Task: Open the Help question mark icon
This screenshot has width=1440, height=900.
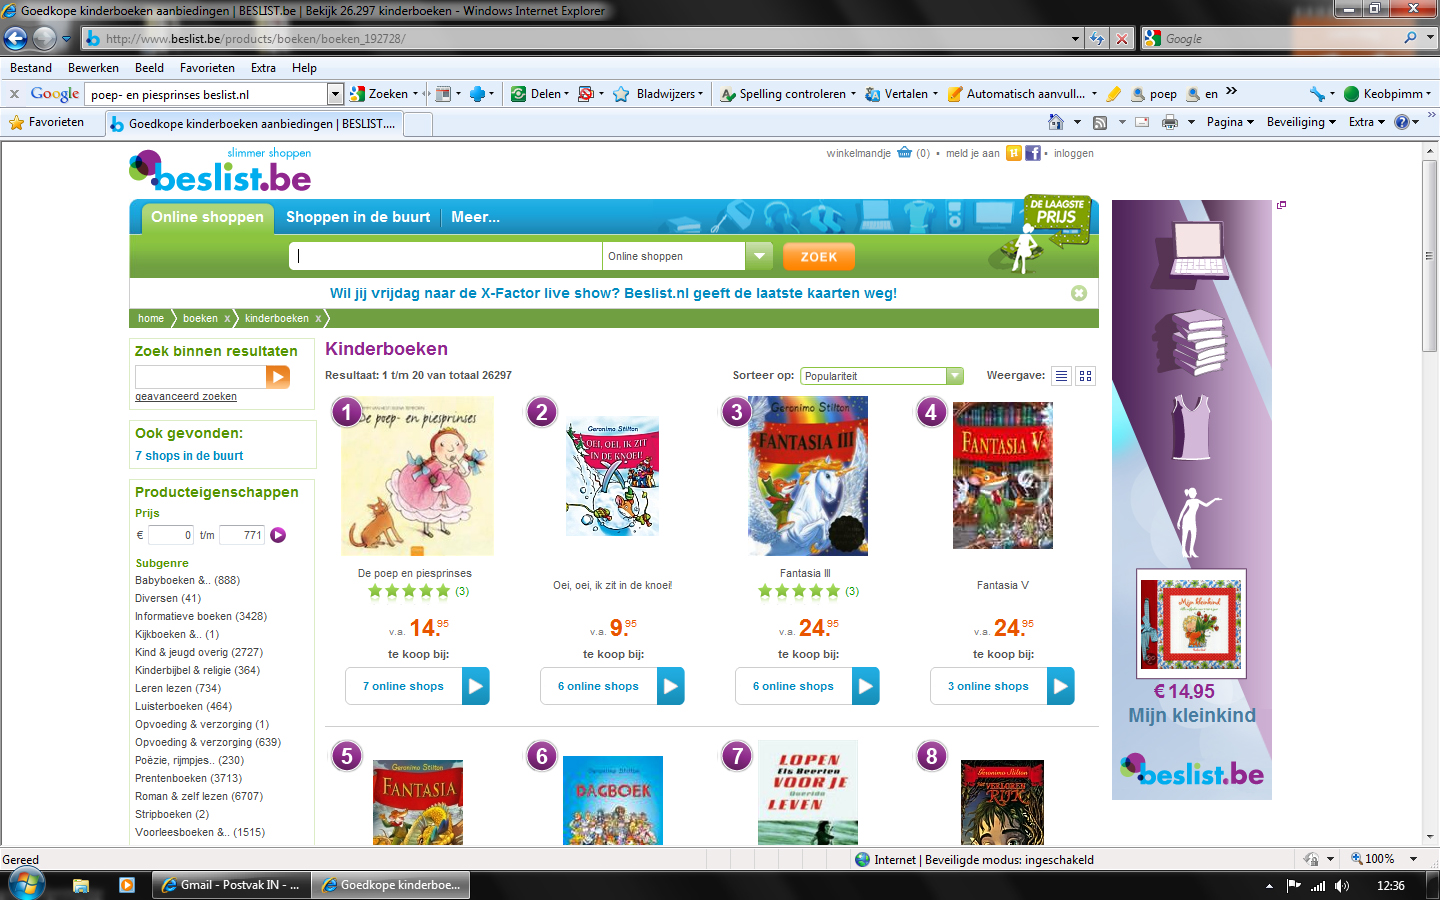Action: coord(1402,122)
